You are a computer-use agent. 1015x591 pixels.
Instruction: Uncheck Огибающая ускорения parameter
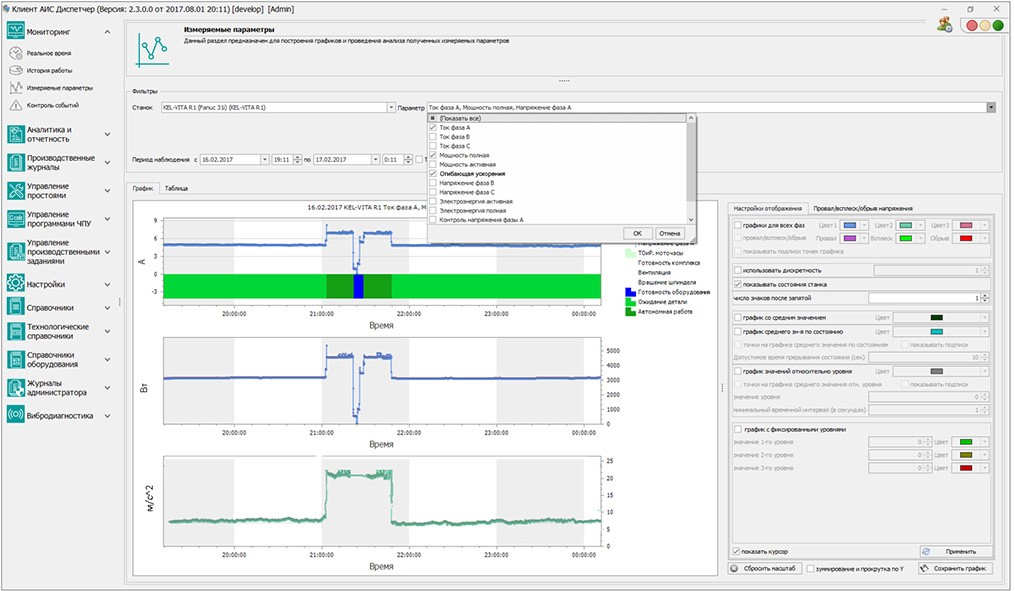[x=433, y=173]
